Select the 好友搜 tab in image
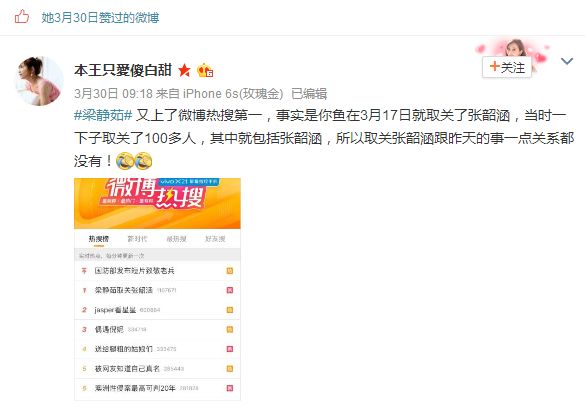Screen dimensions: 585x409 click(215, 239)
